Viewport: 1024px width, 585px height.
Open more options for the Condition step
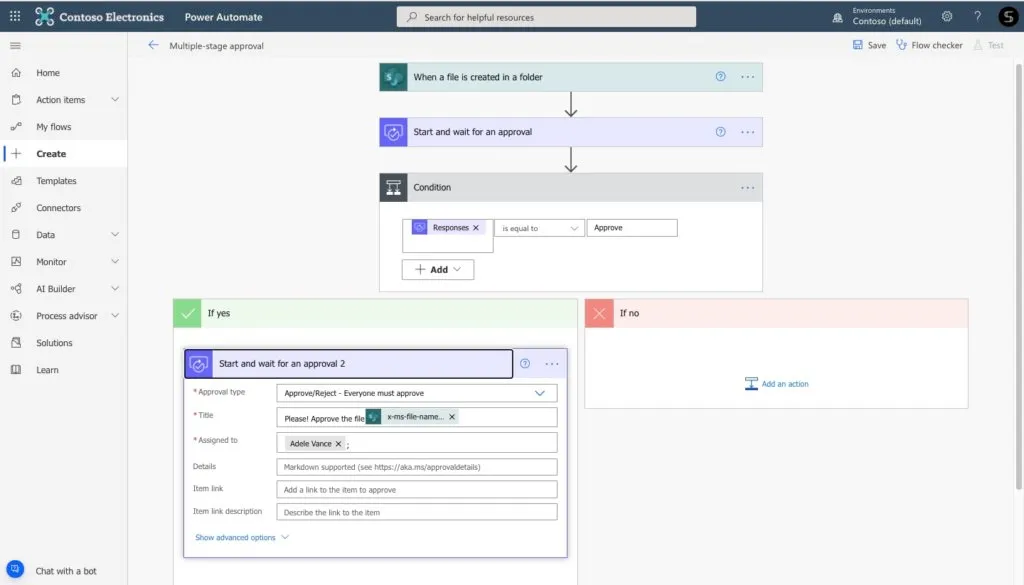click(x=748, y=187)
